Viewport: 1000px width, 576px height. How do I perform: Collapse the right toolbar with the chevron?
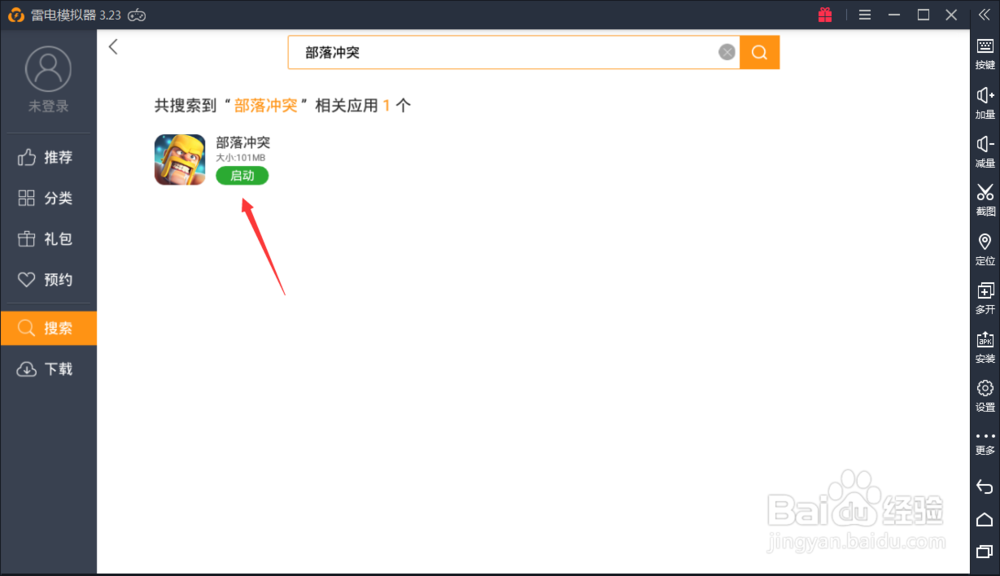tap(984, 14)
